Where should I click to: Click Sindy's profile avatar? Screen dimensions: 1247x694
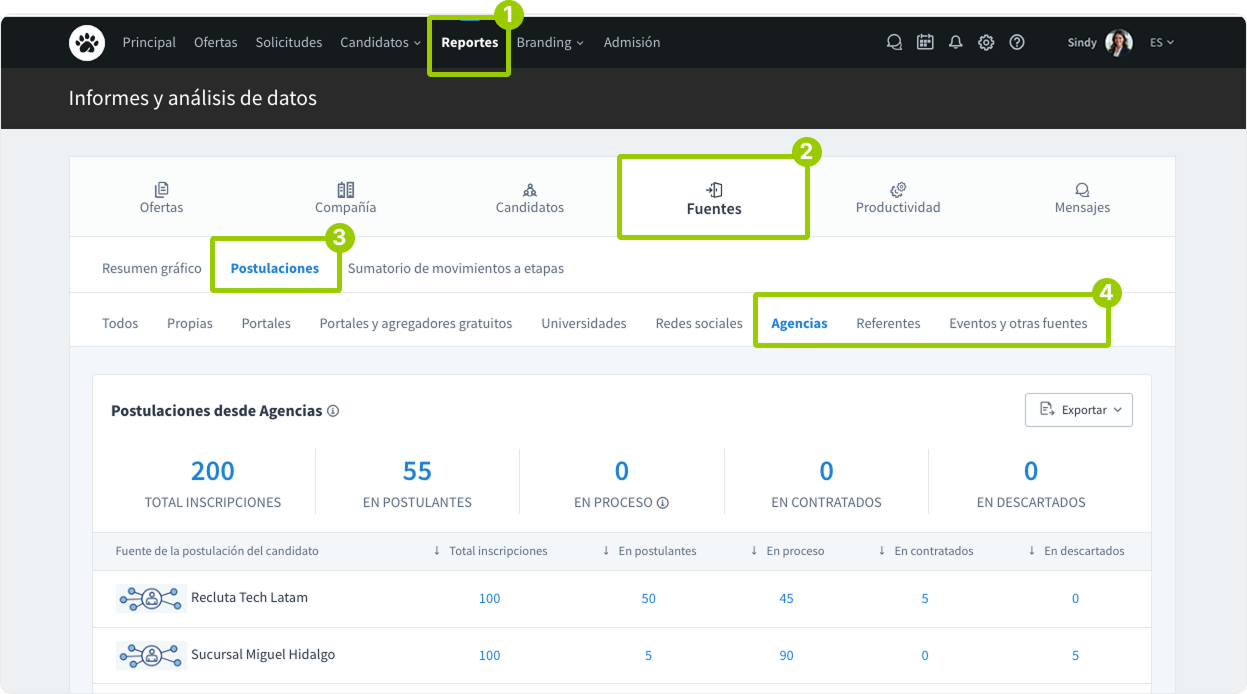1118,43
